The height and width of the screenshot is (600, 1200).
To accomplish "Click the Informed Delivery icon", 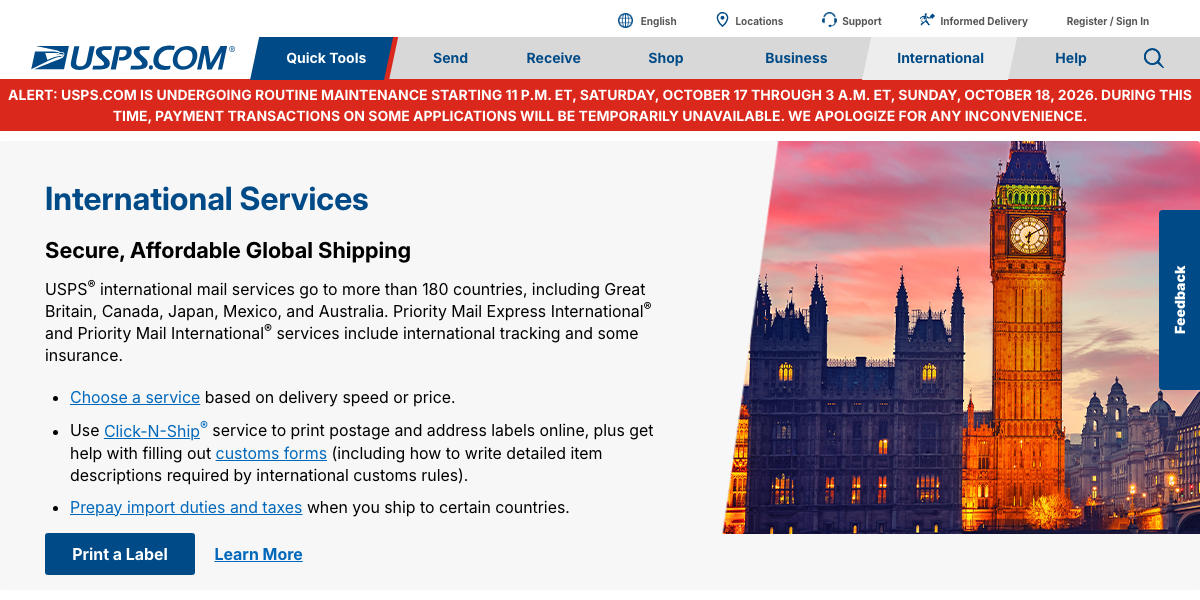I will click(927, 20).
